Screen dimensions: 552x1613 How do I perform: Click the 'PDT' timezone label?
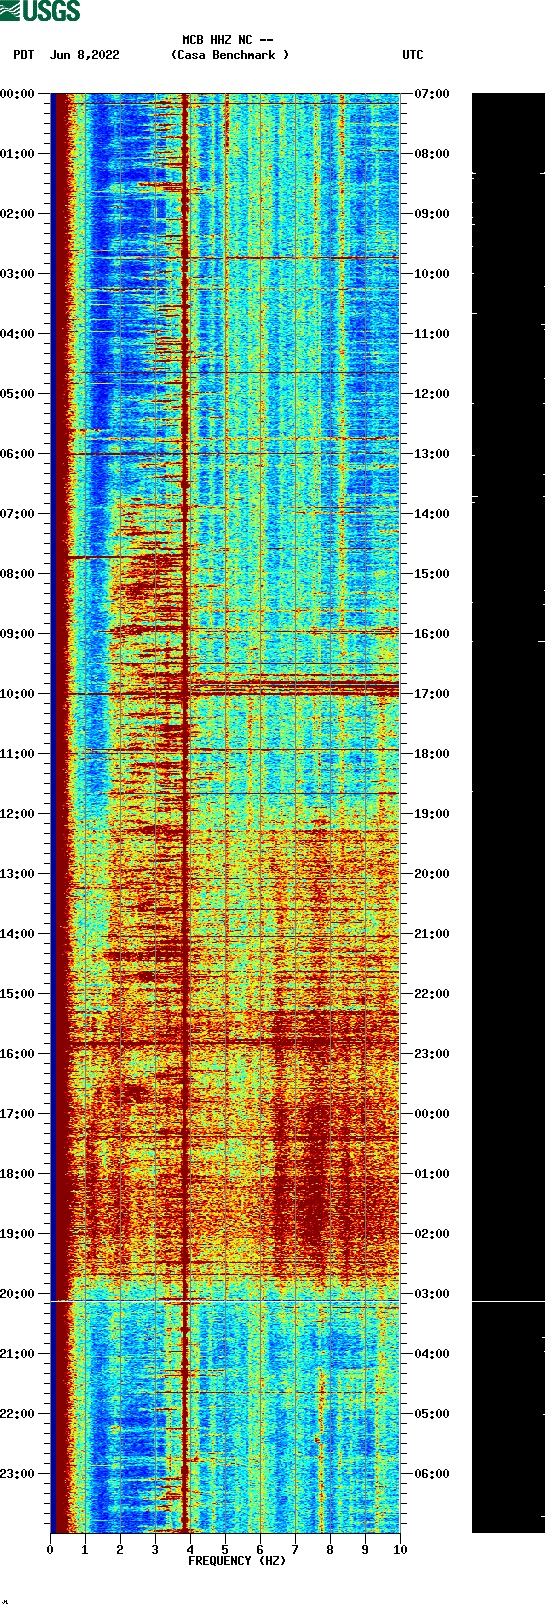(23, 55)
